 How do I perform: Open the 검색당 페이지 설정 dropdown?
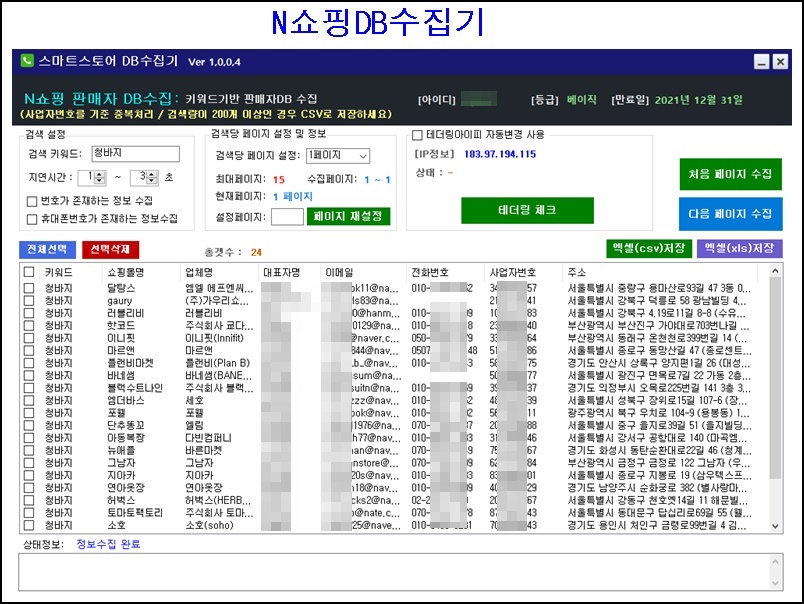(x=338, y=155)
